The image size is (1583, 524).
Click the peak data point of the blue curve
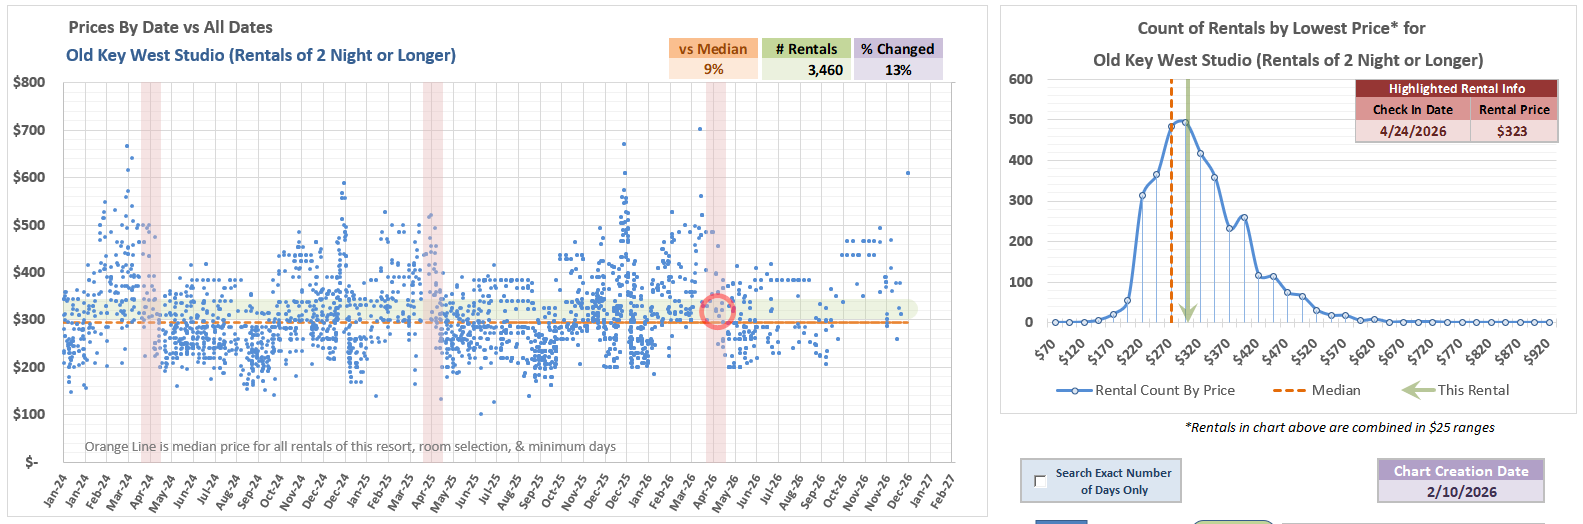1185,122
